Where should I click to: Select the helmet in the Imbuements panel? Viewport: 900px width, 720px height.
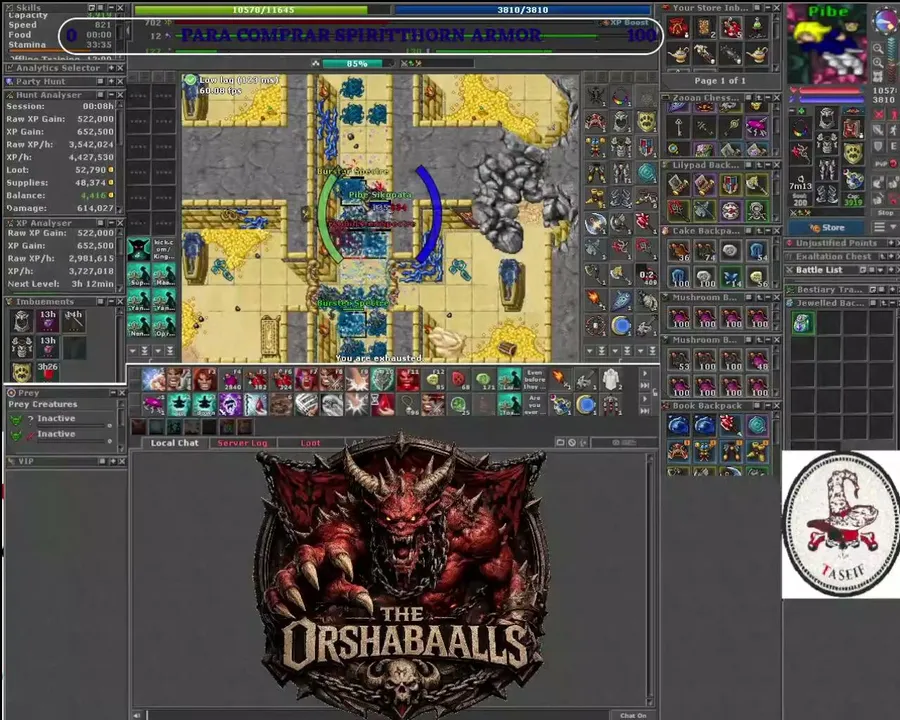pos(22,322)
